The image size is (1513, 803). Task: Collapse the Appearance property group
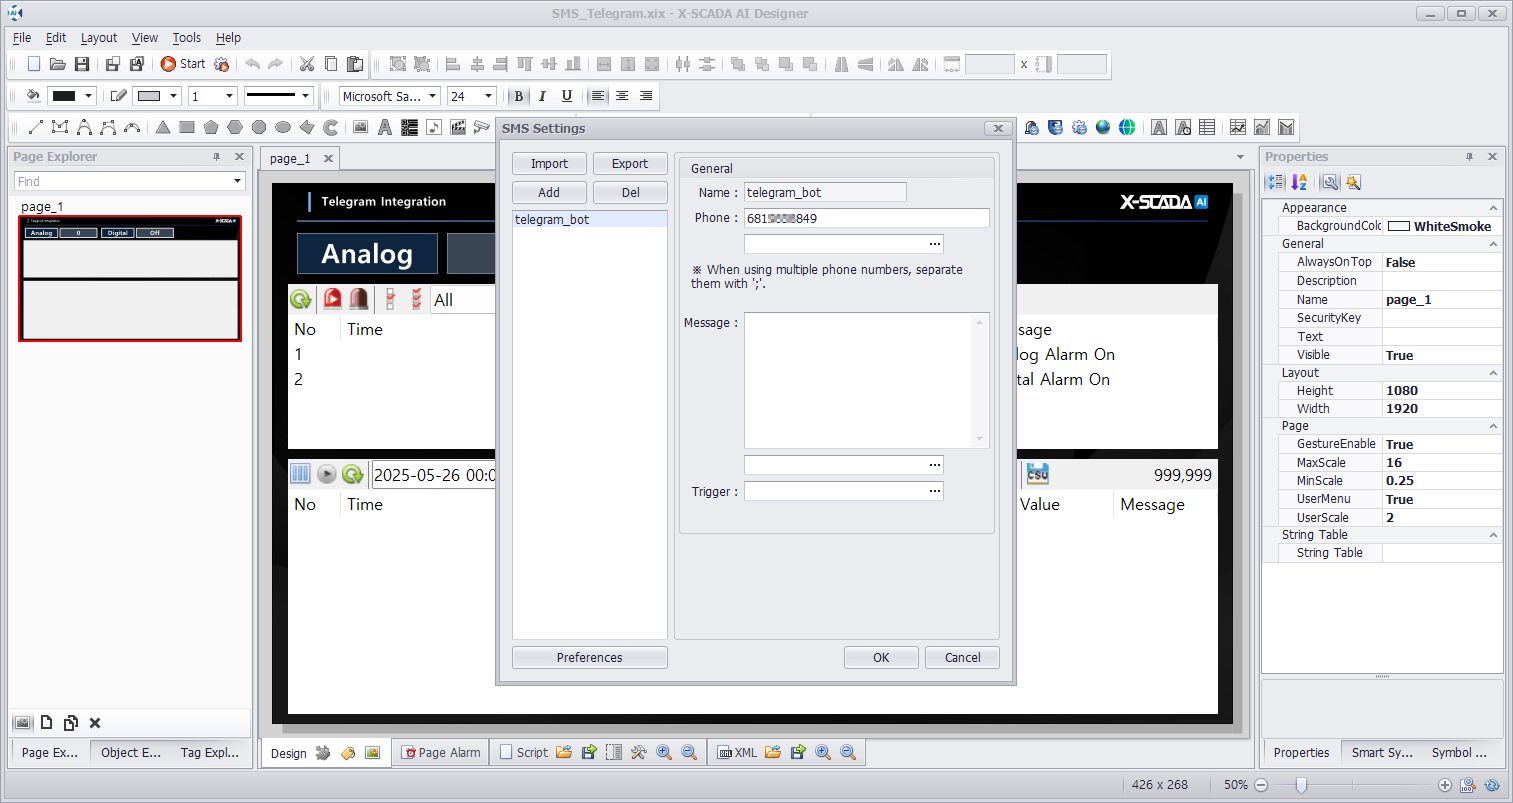(1494, 208)
